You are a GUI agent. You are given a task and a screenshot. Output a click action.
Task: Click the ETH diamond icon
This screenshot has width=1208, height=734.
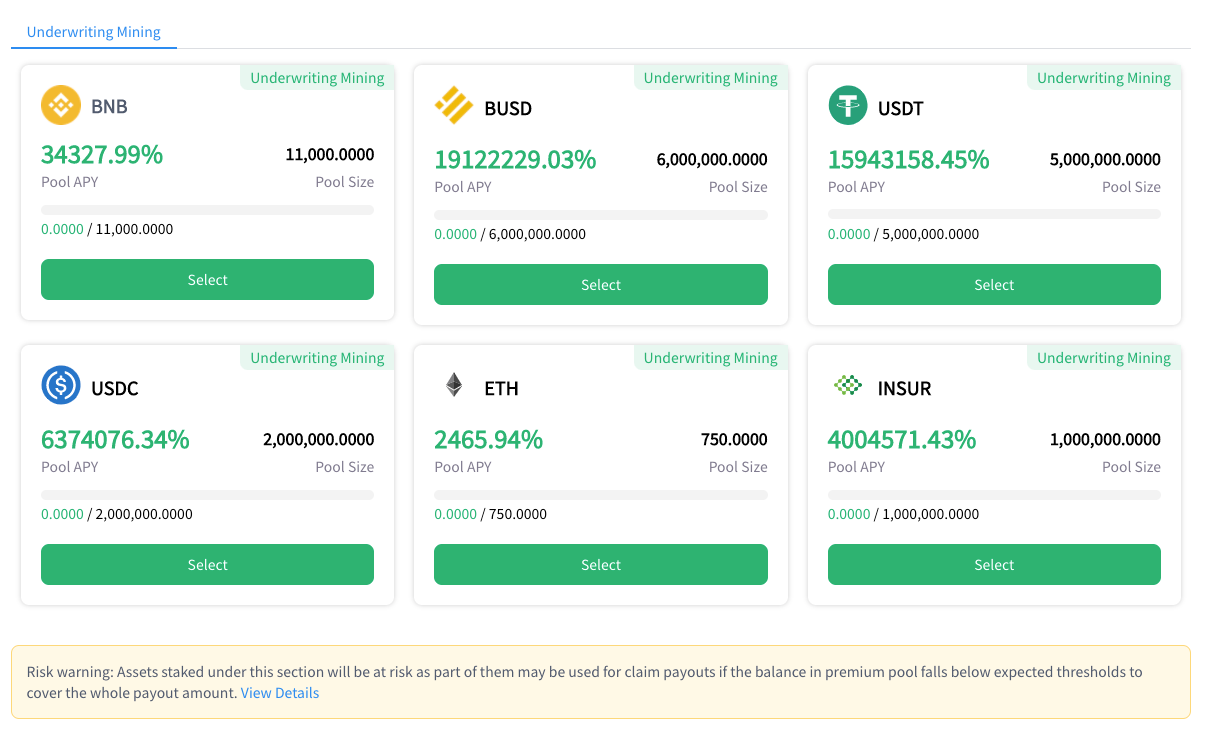[454, 385]
